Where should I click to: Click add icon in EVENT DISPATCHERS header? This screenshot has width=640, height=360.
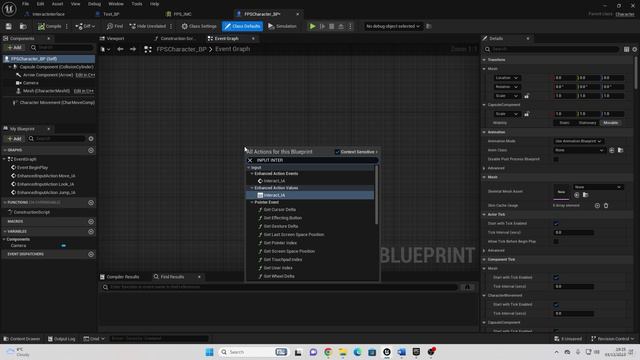click(x=91, y=254)
